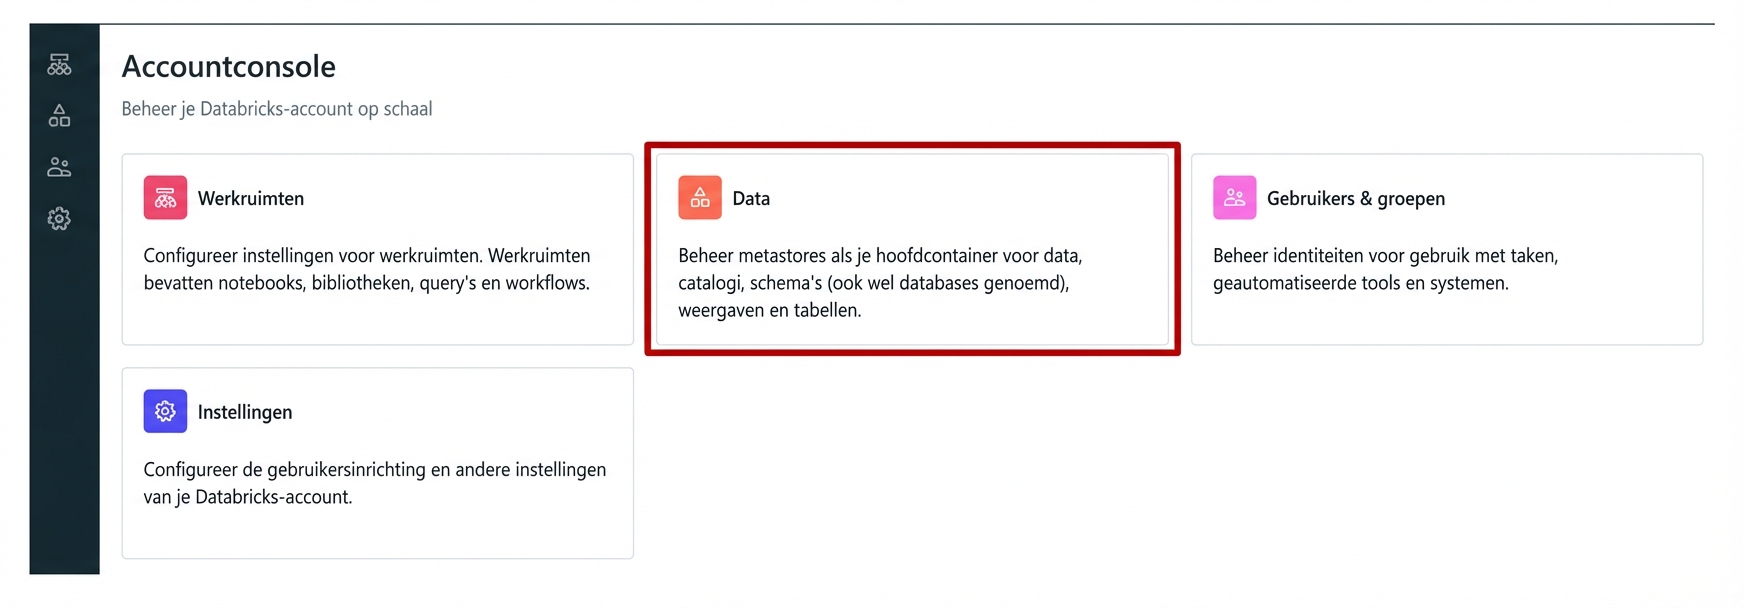The height and width of the screenshot is (608, 1744).
Task: Click the purple Instellingen gear card icon
Action: (x=166, y=411)
